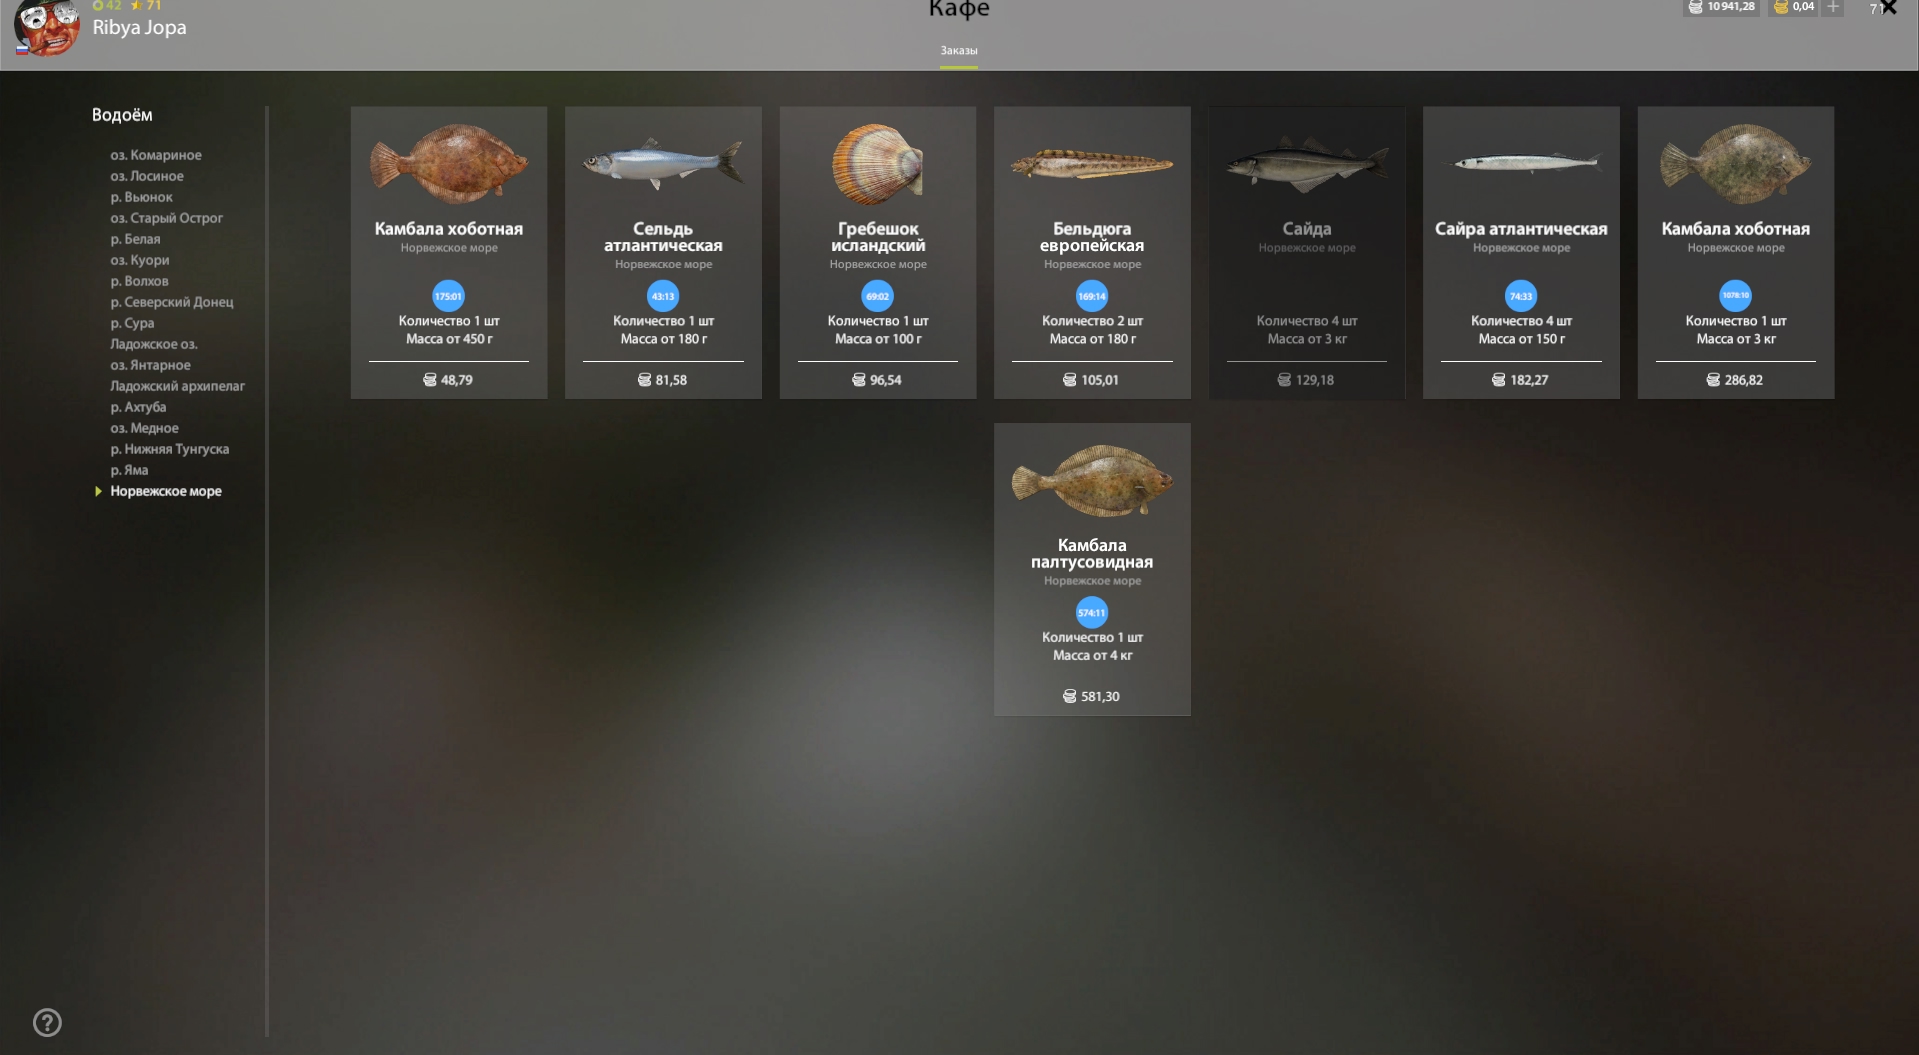Click the Ribya Jopa player name
Image resolution: width=1919 pixels, height=1055 pixels.
[x=139, y=28]
